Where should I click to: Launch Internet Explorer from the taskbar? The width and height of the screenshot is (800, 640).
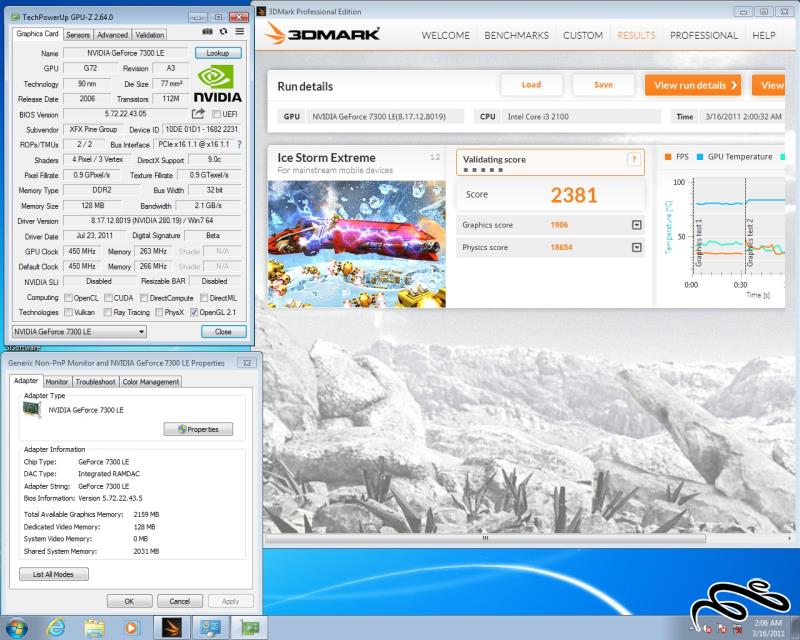(x=56, y=627)
